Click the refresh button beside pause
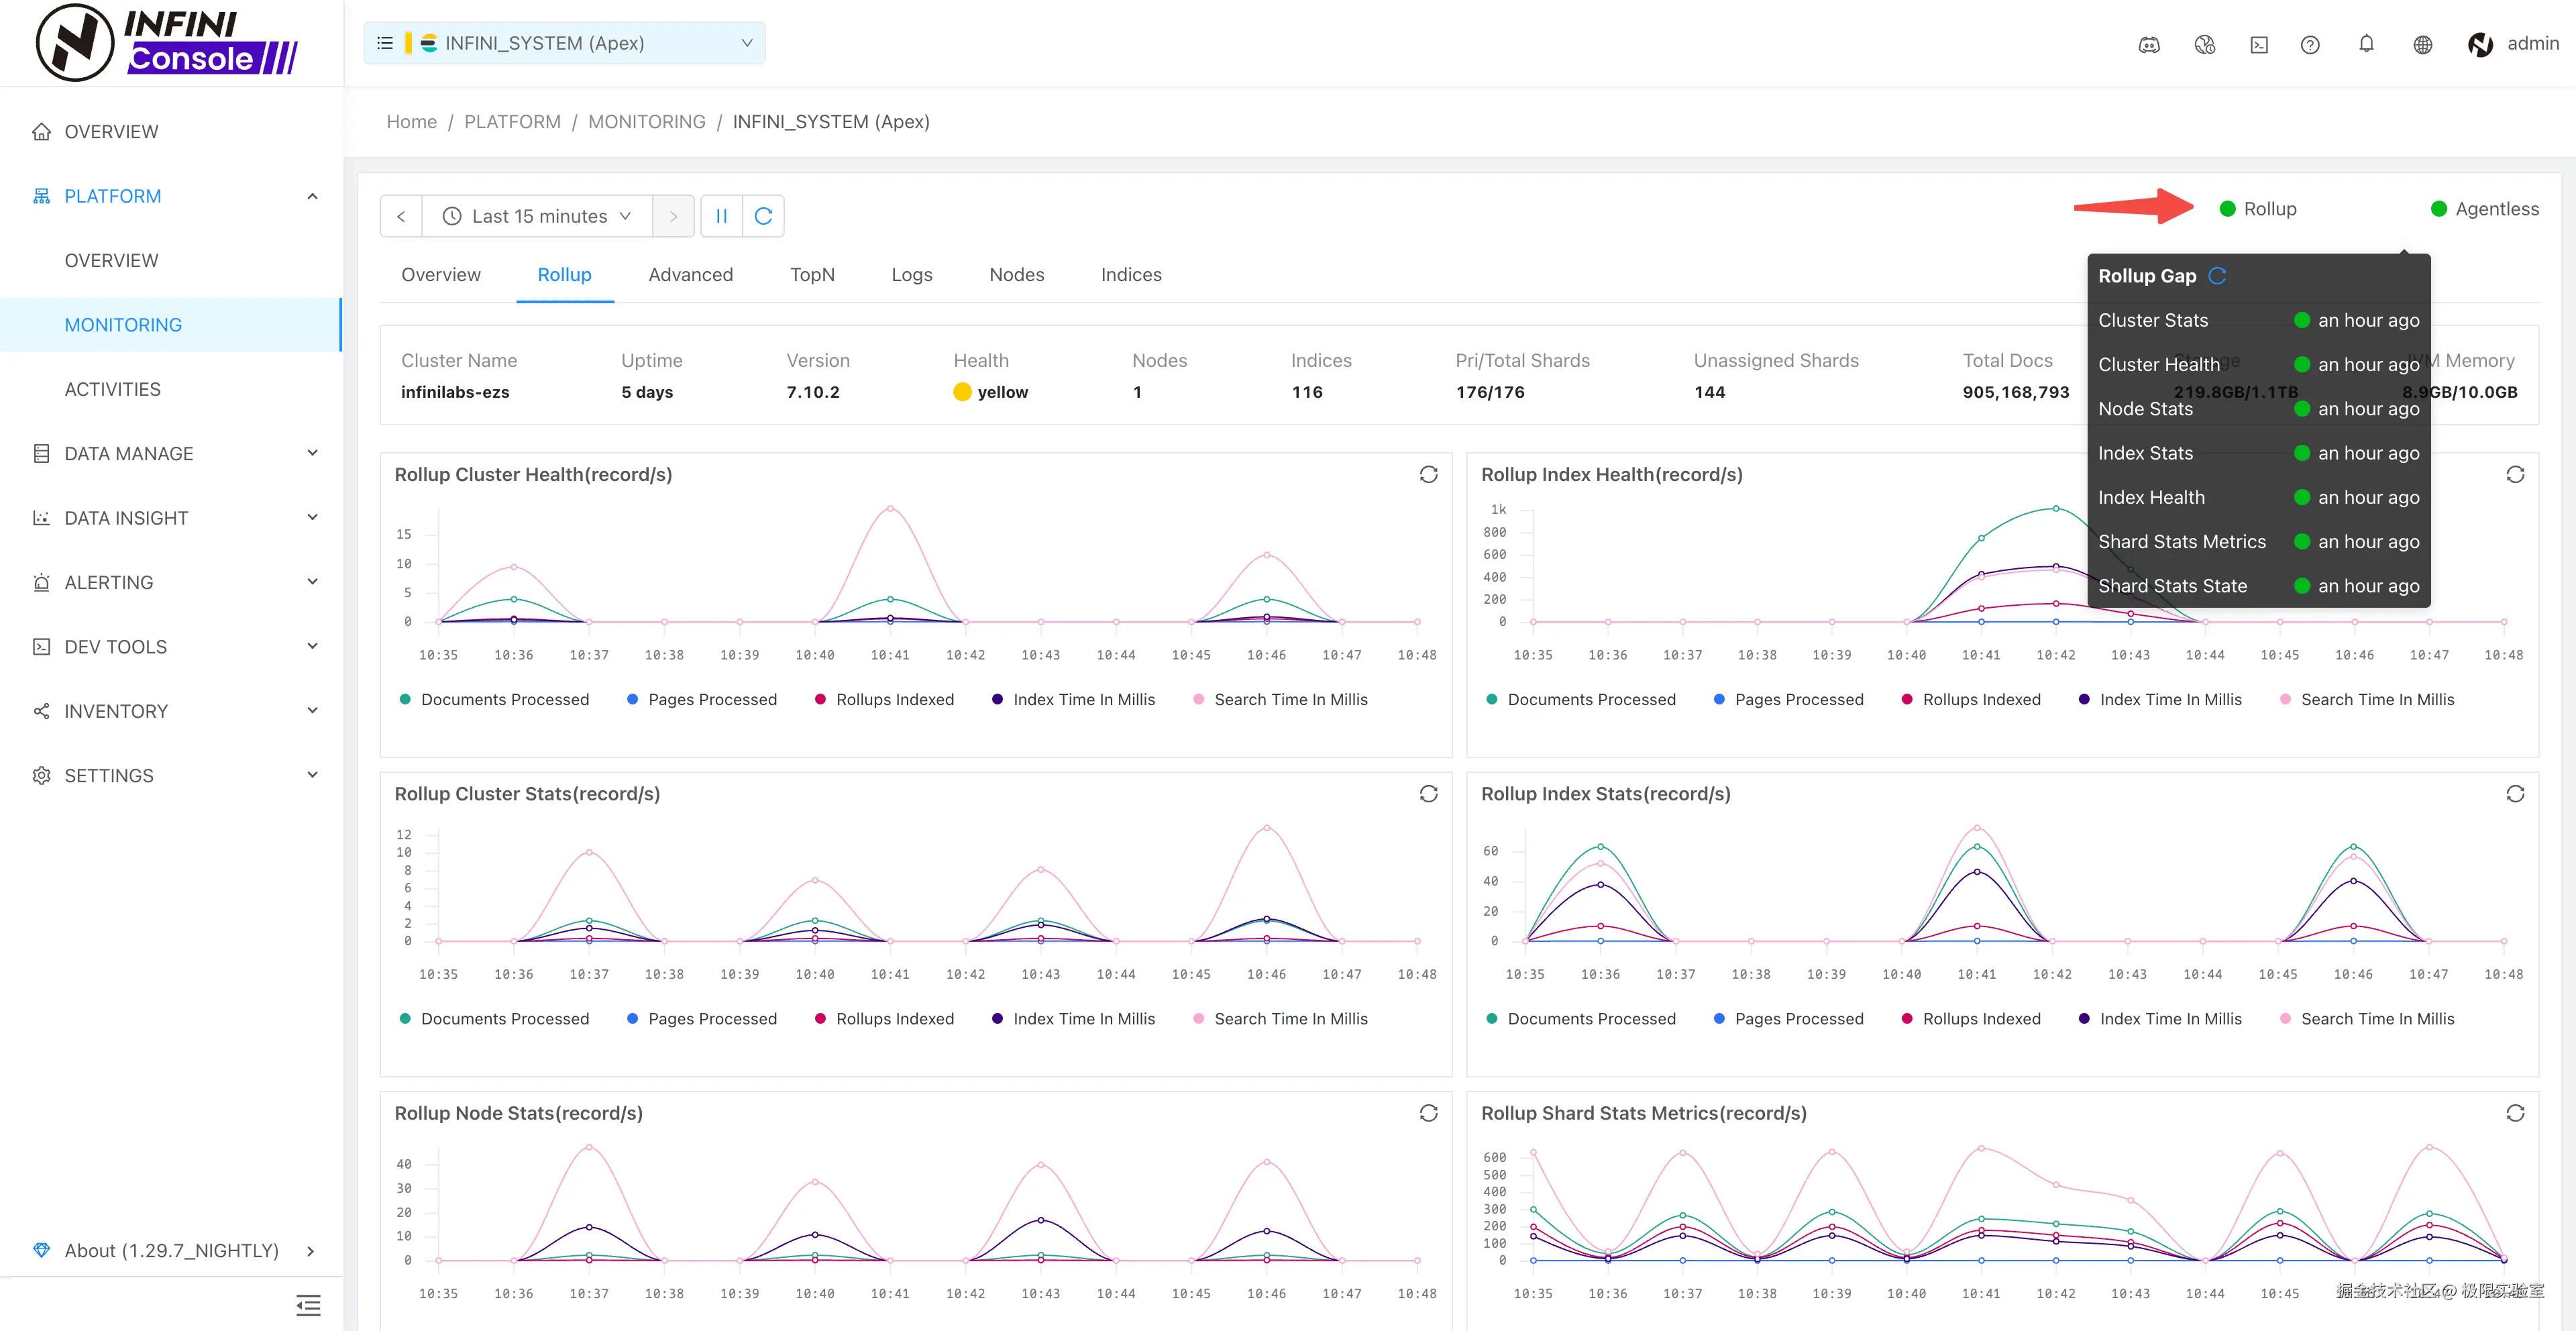 (x=763, y=216)
